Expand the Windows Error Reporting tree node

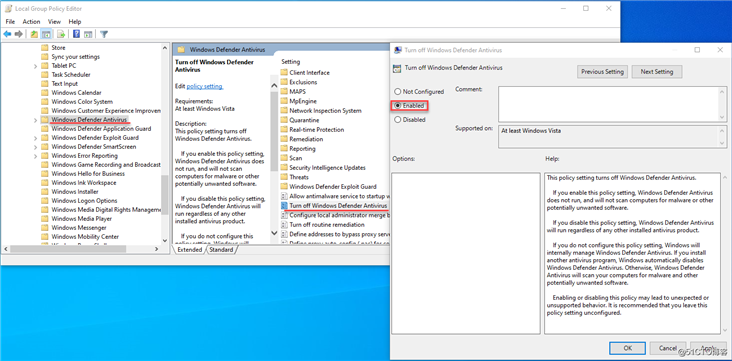click(x=35, y=156)
